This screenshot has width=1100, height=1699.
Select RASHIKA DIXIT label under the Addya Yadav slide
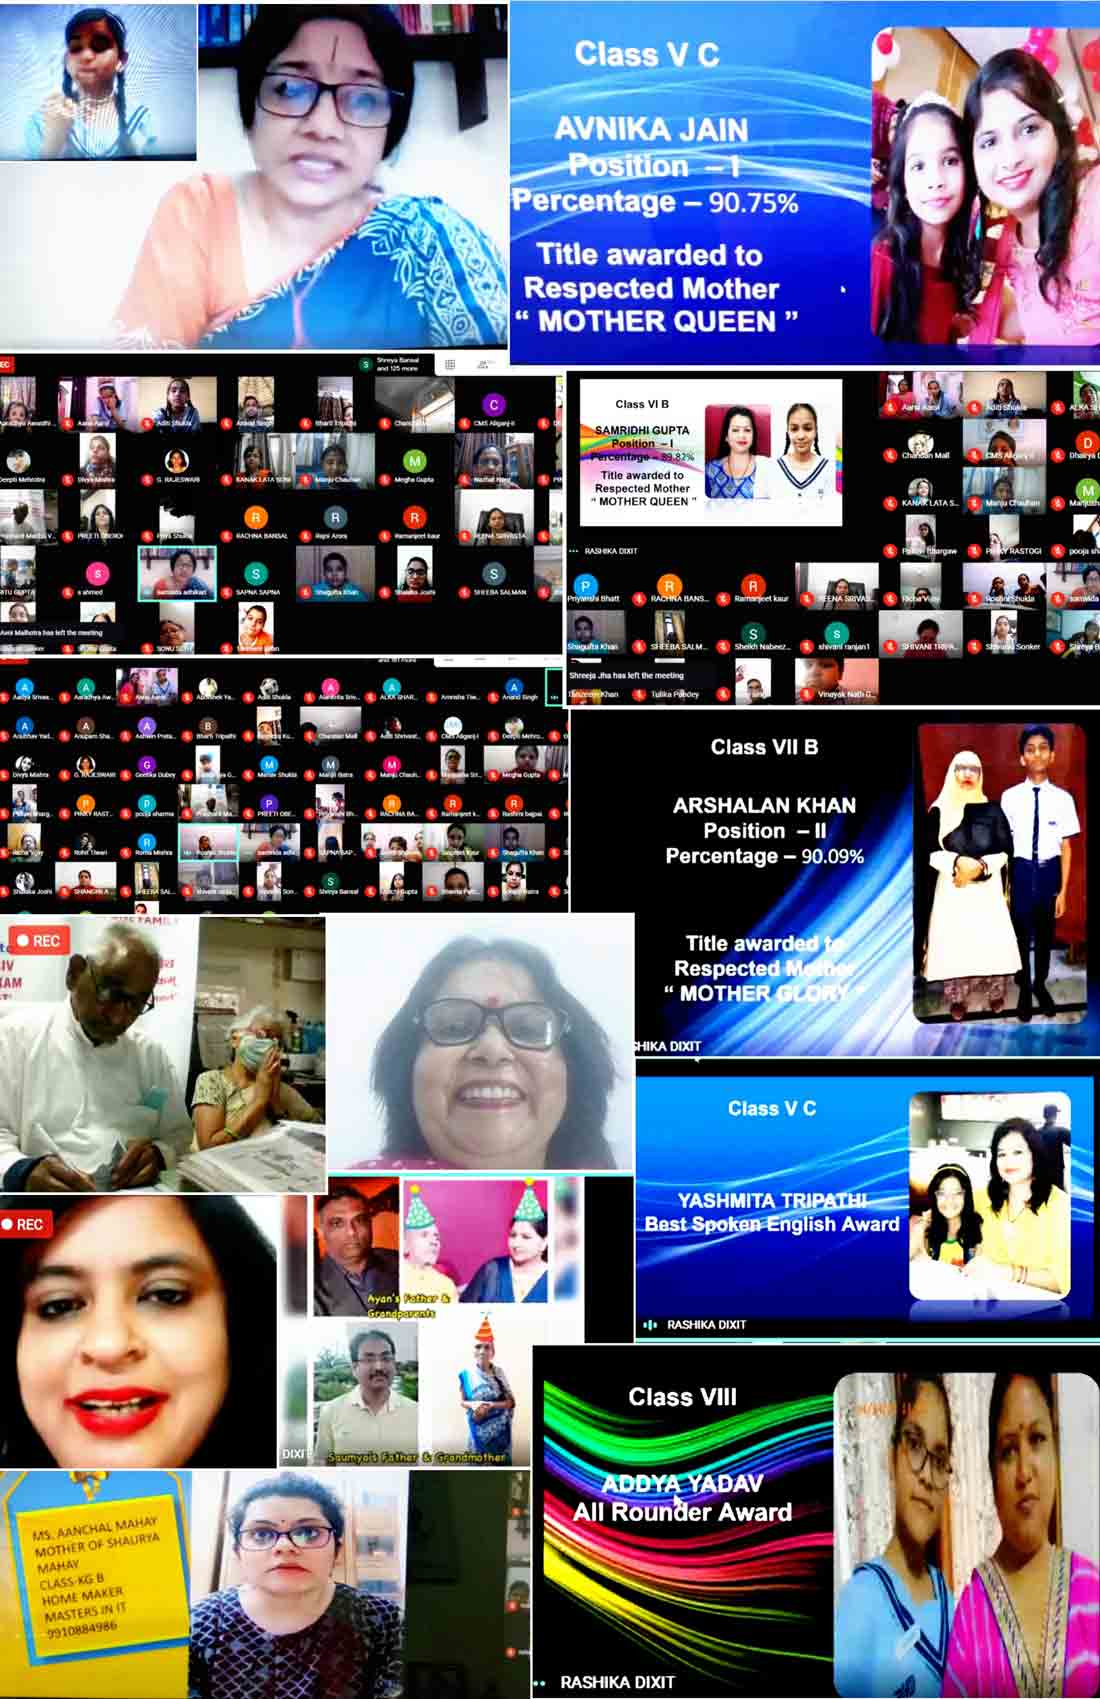tap(617, 1683)
